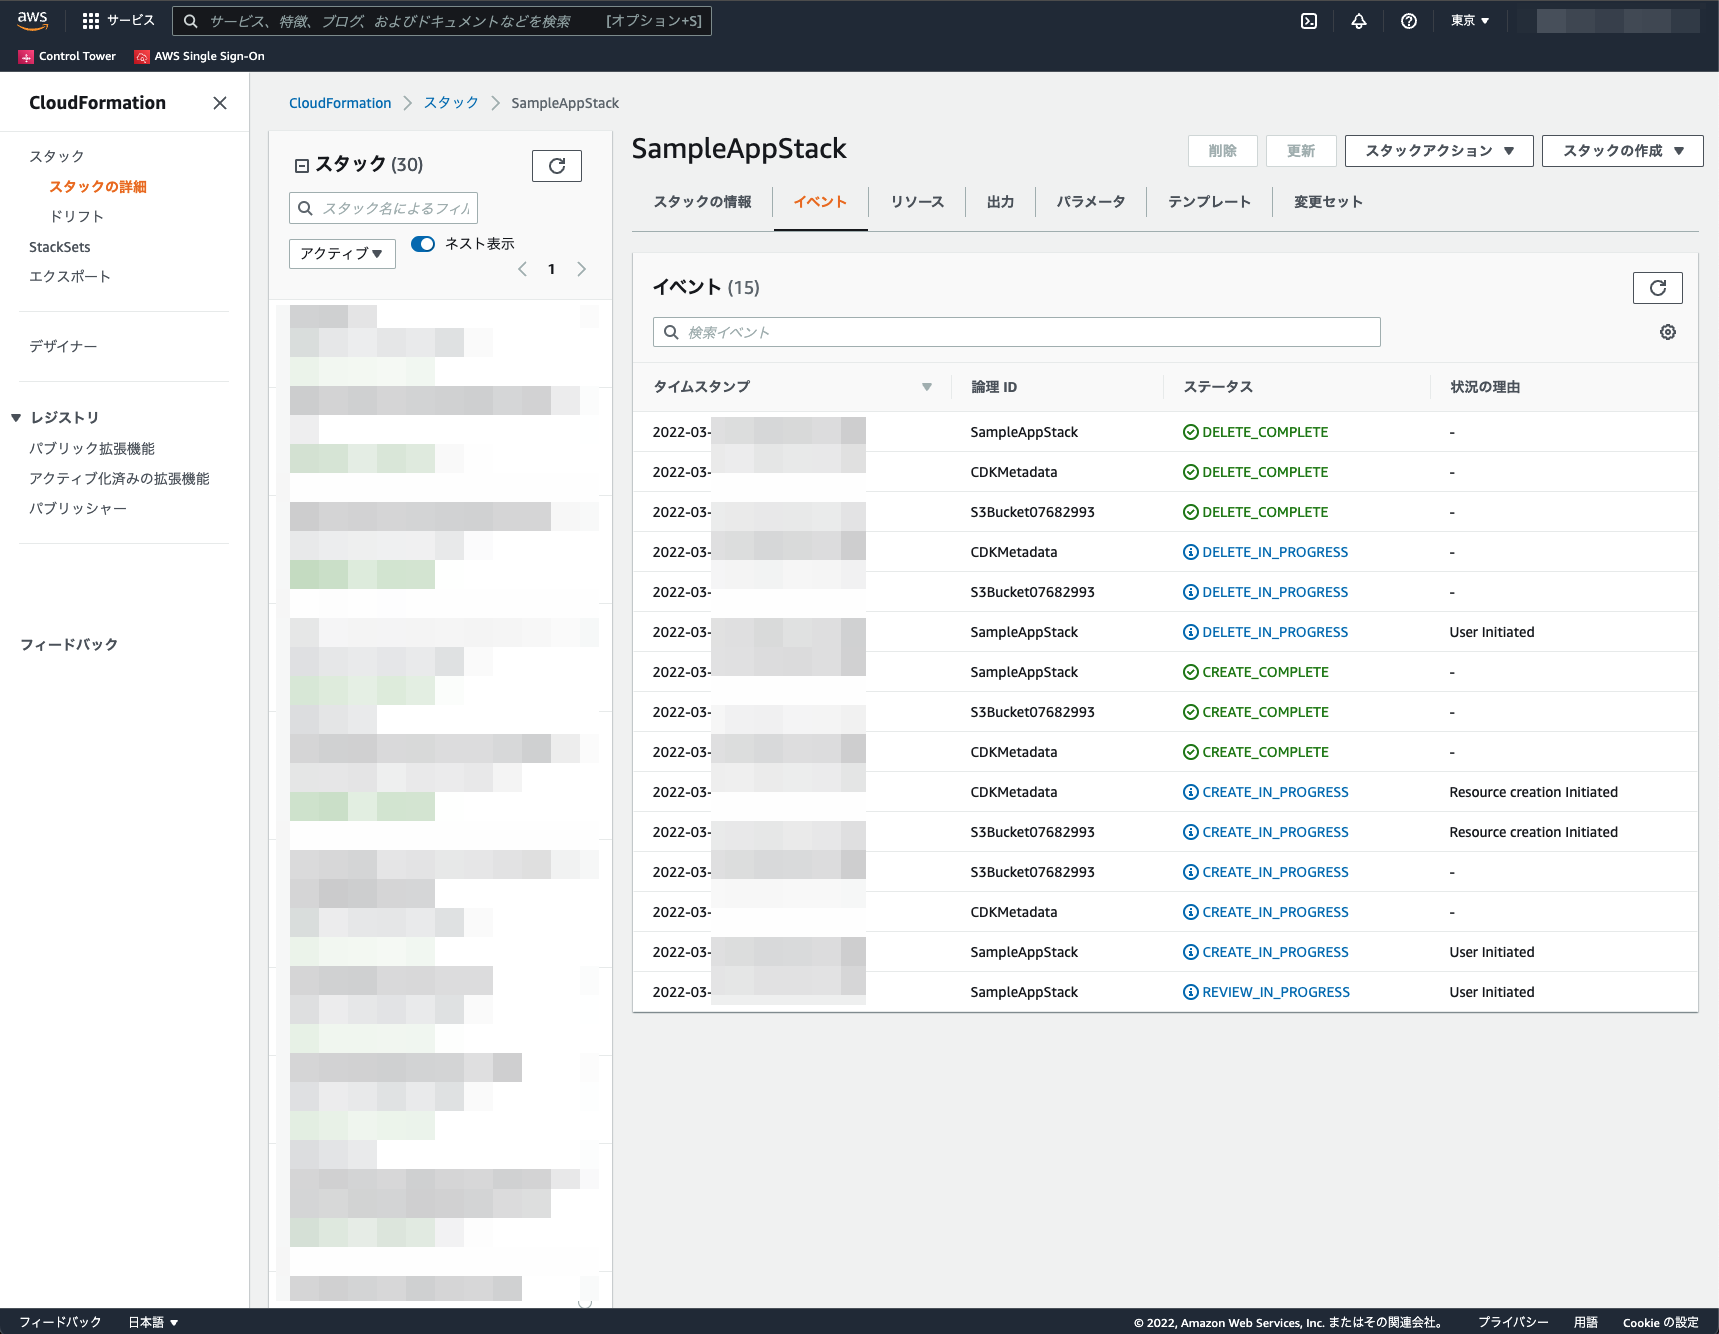
Task: Open the help question mark menu
Action: (x=1409, y=21)
